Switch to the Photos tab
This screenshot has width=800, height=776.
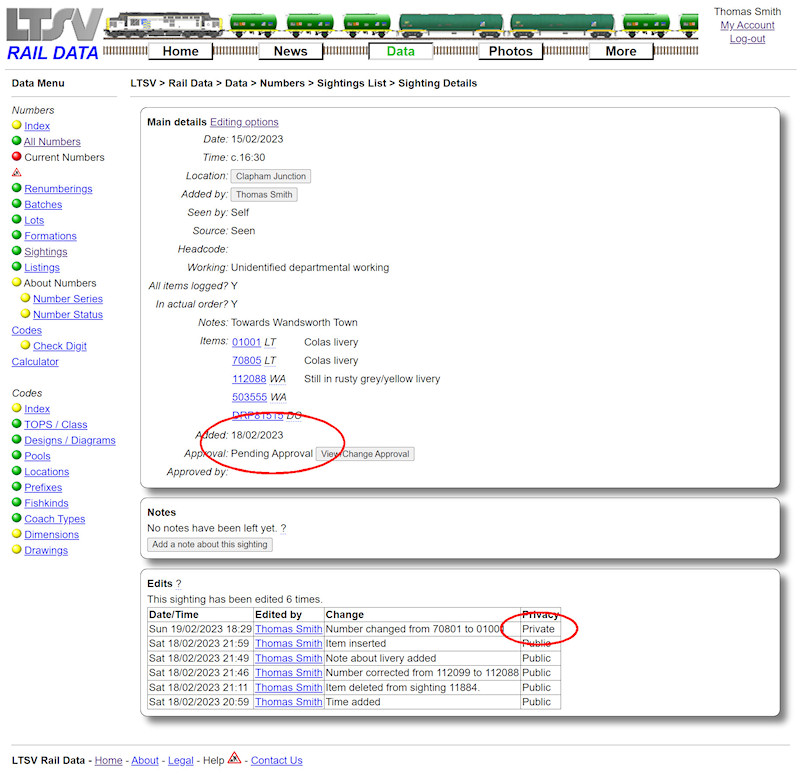pos(510,50)
